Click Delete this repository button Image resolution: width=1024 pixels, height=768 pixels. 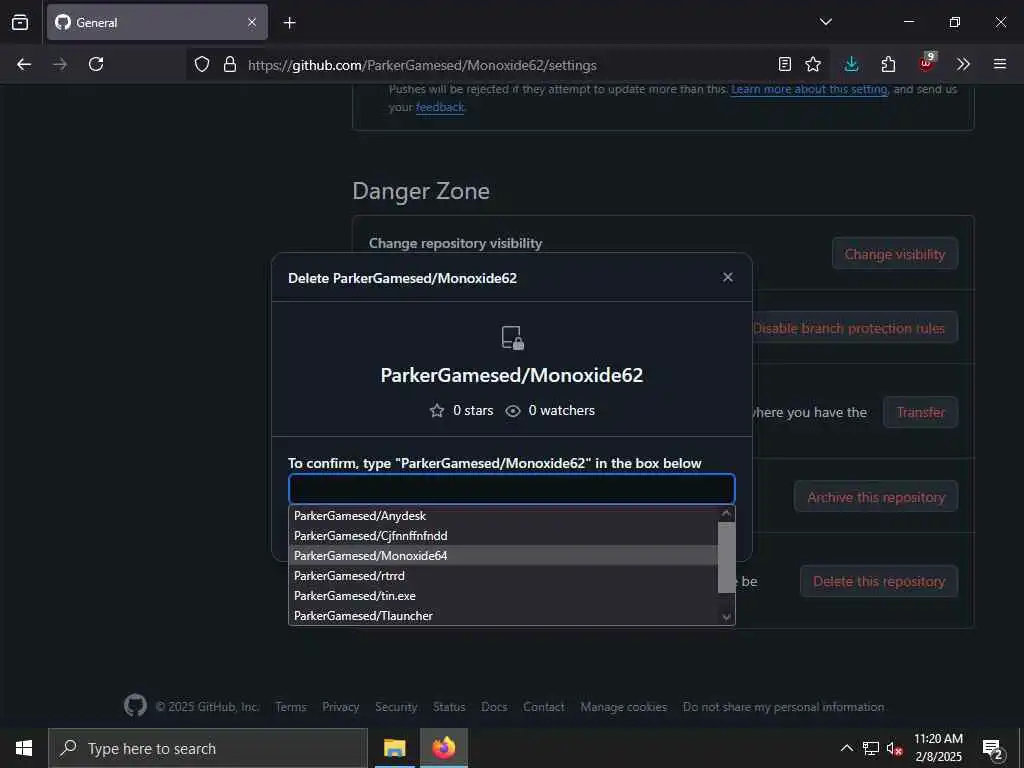point(878,581)
